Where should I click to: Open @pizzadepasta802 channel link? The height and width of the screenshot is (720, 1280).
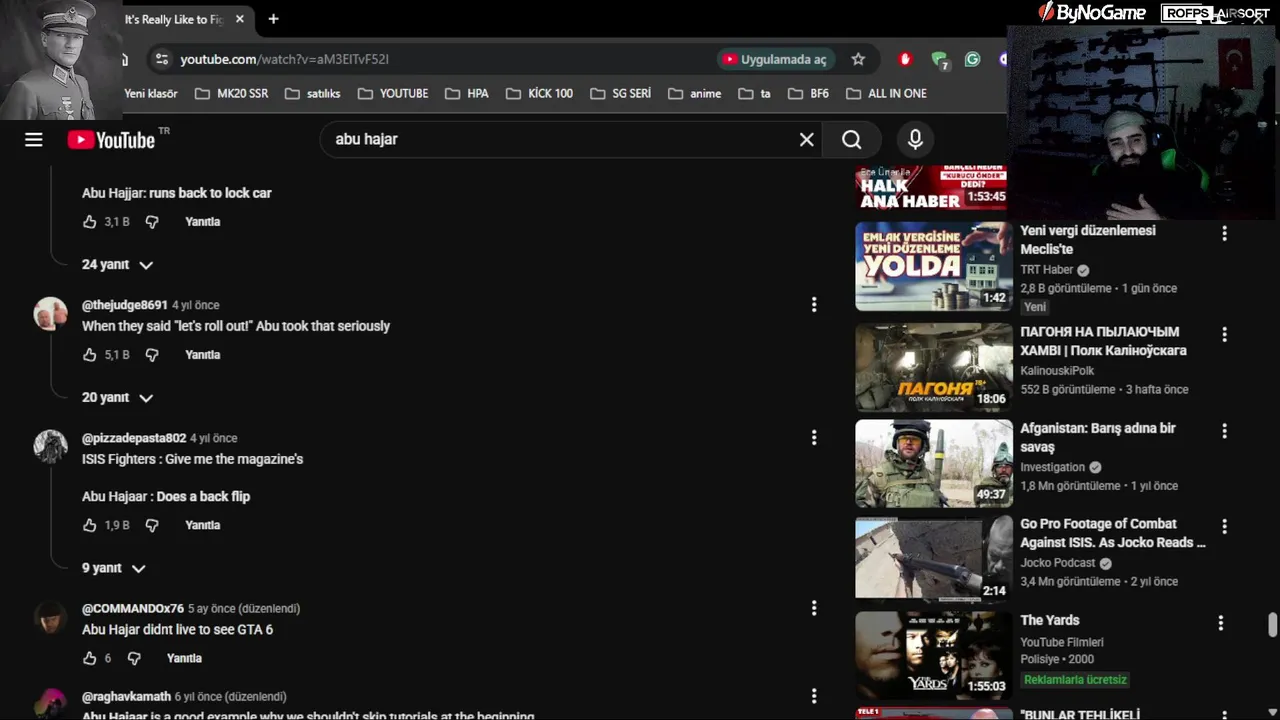tap(134, 438)
